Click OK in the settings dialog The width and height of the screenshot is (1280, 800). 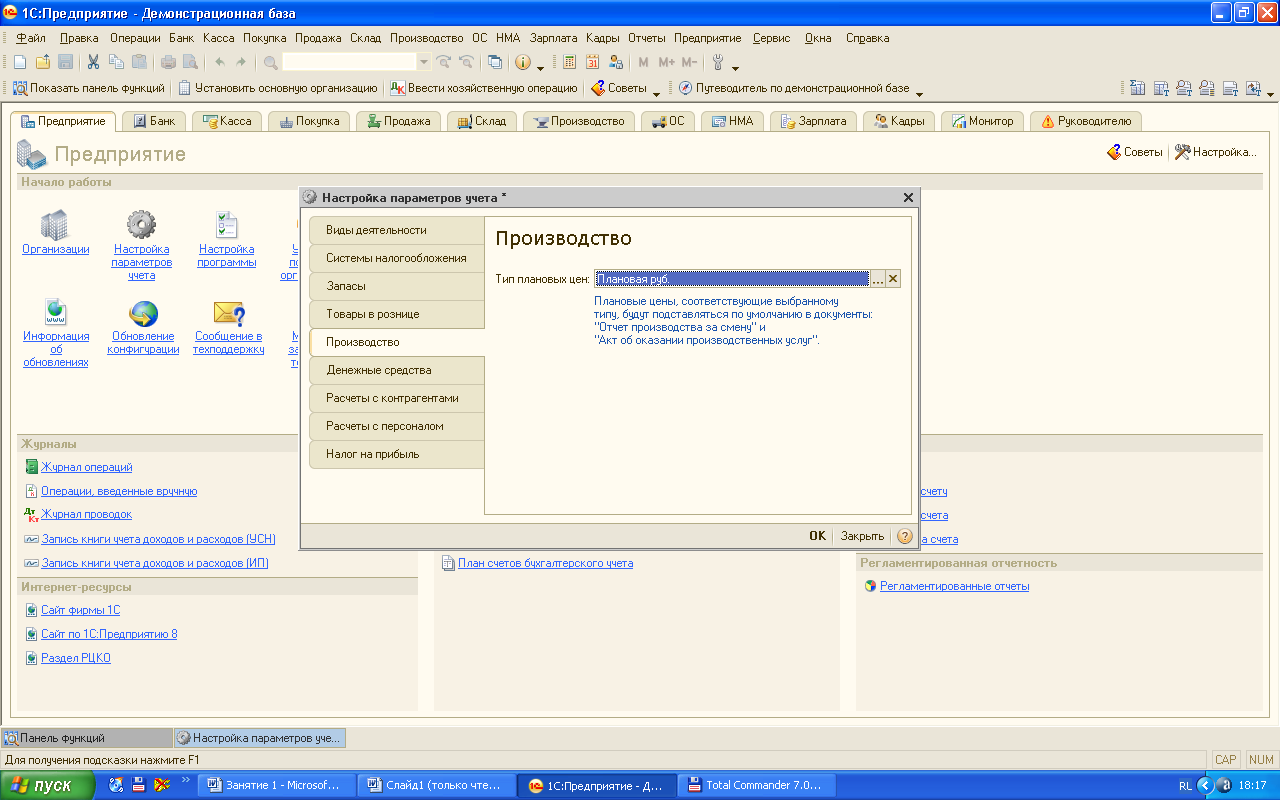(x=817, y=536)
